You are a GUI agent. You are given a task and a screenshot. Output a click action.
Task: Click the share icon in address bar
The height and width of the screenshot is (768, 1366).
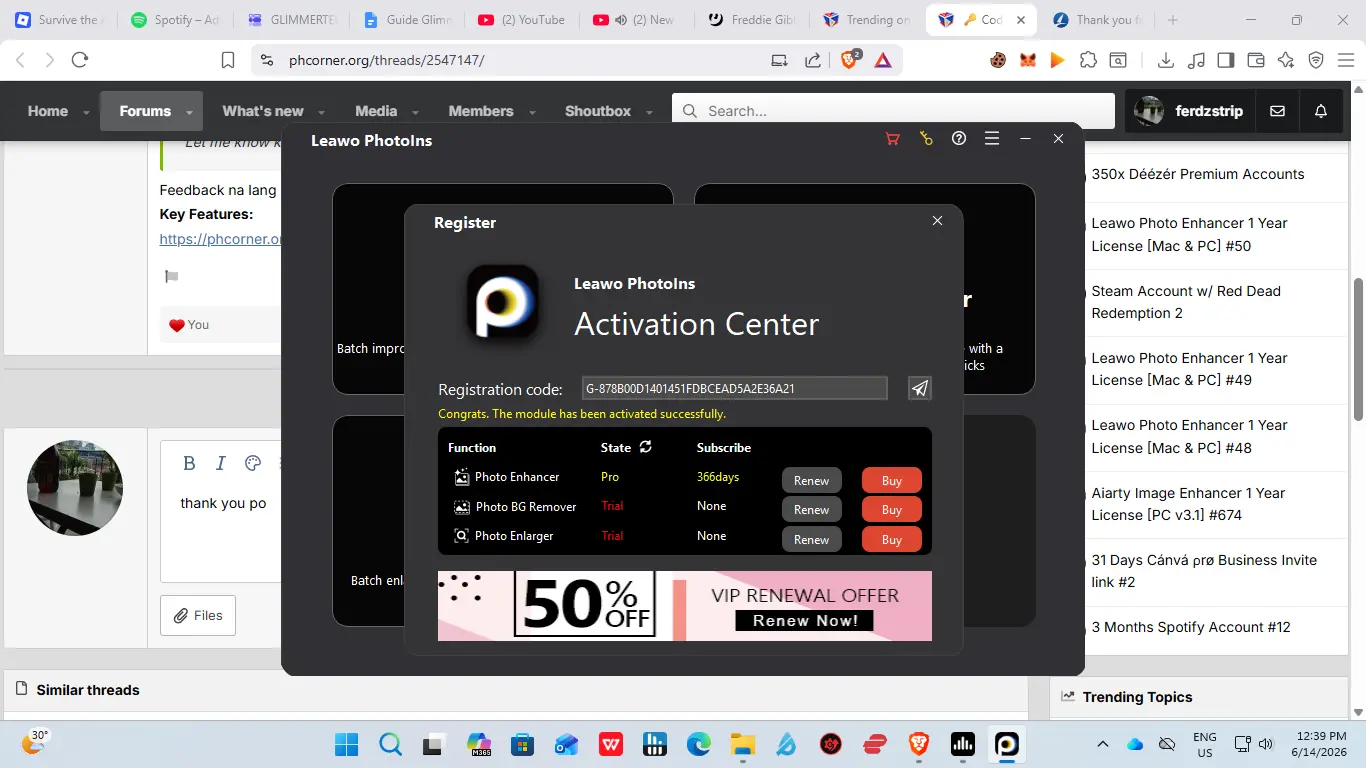click(x=813, y=60)
